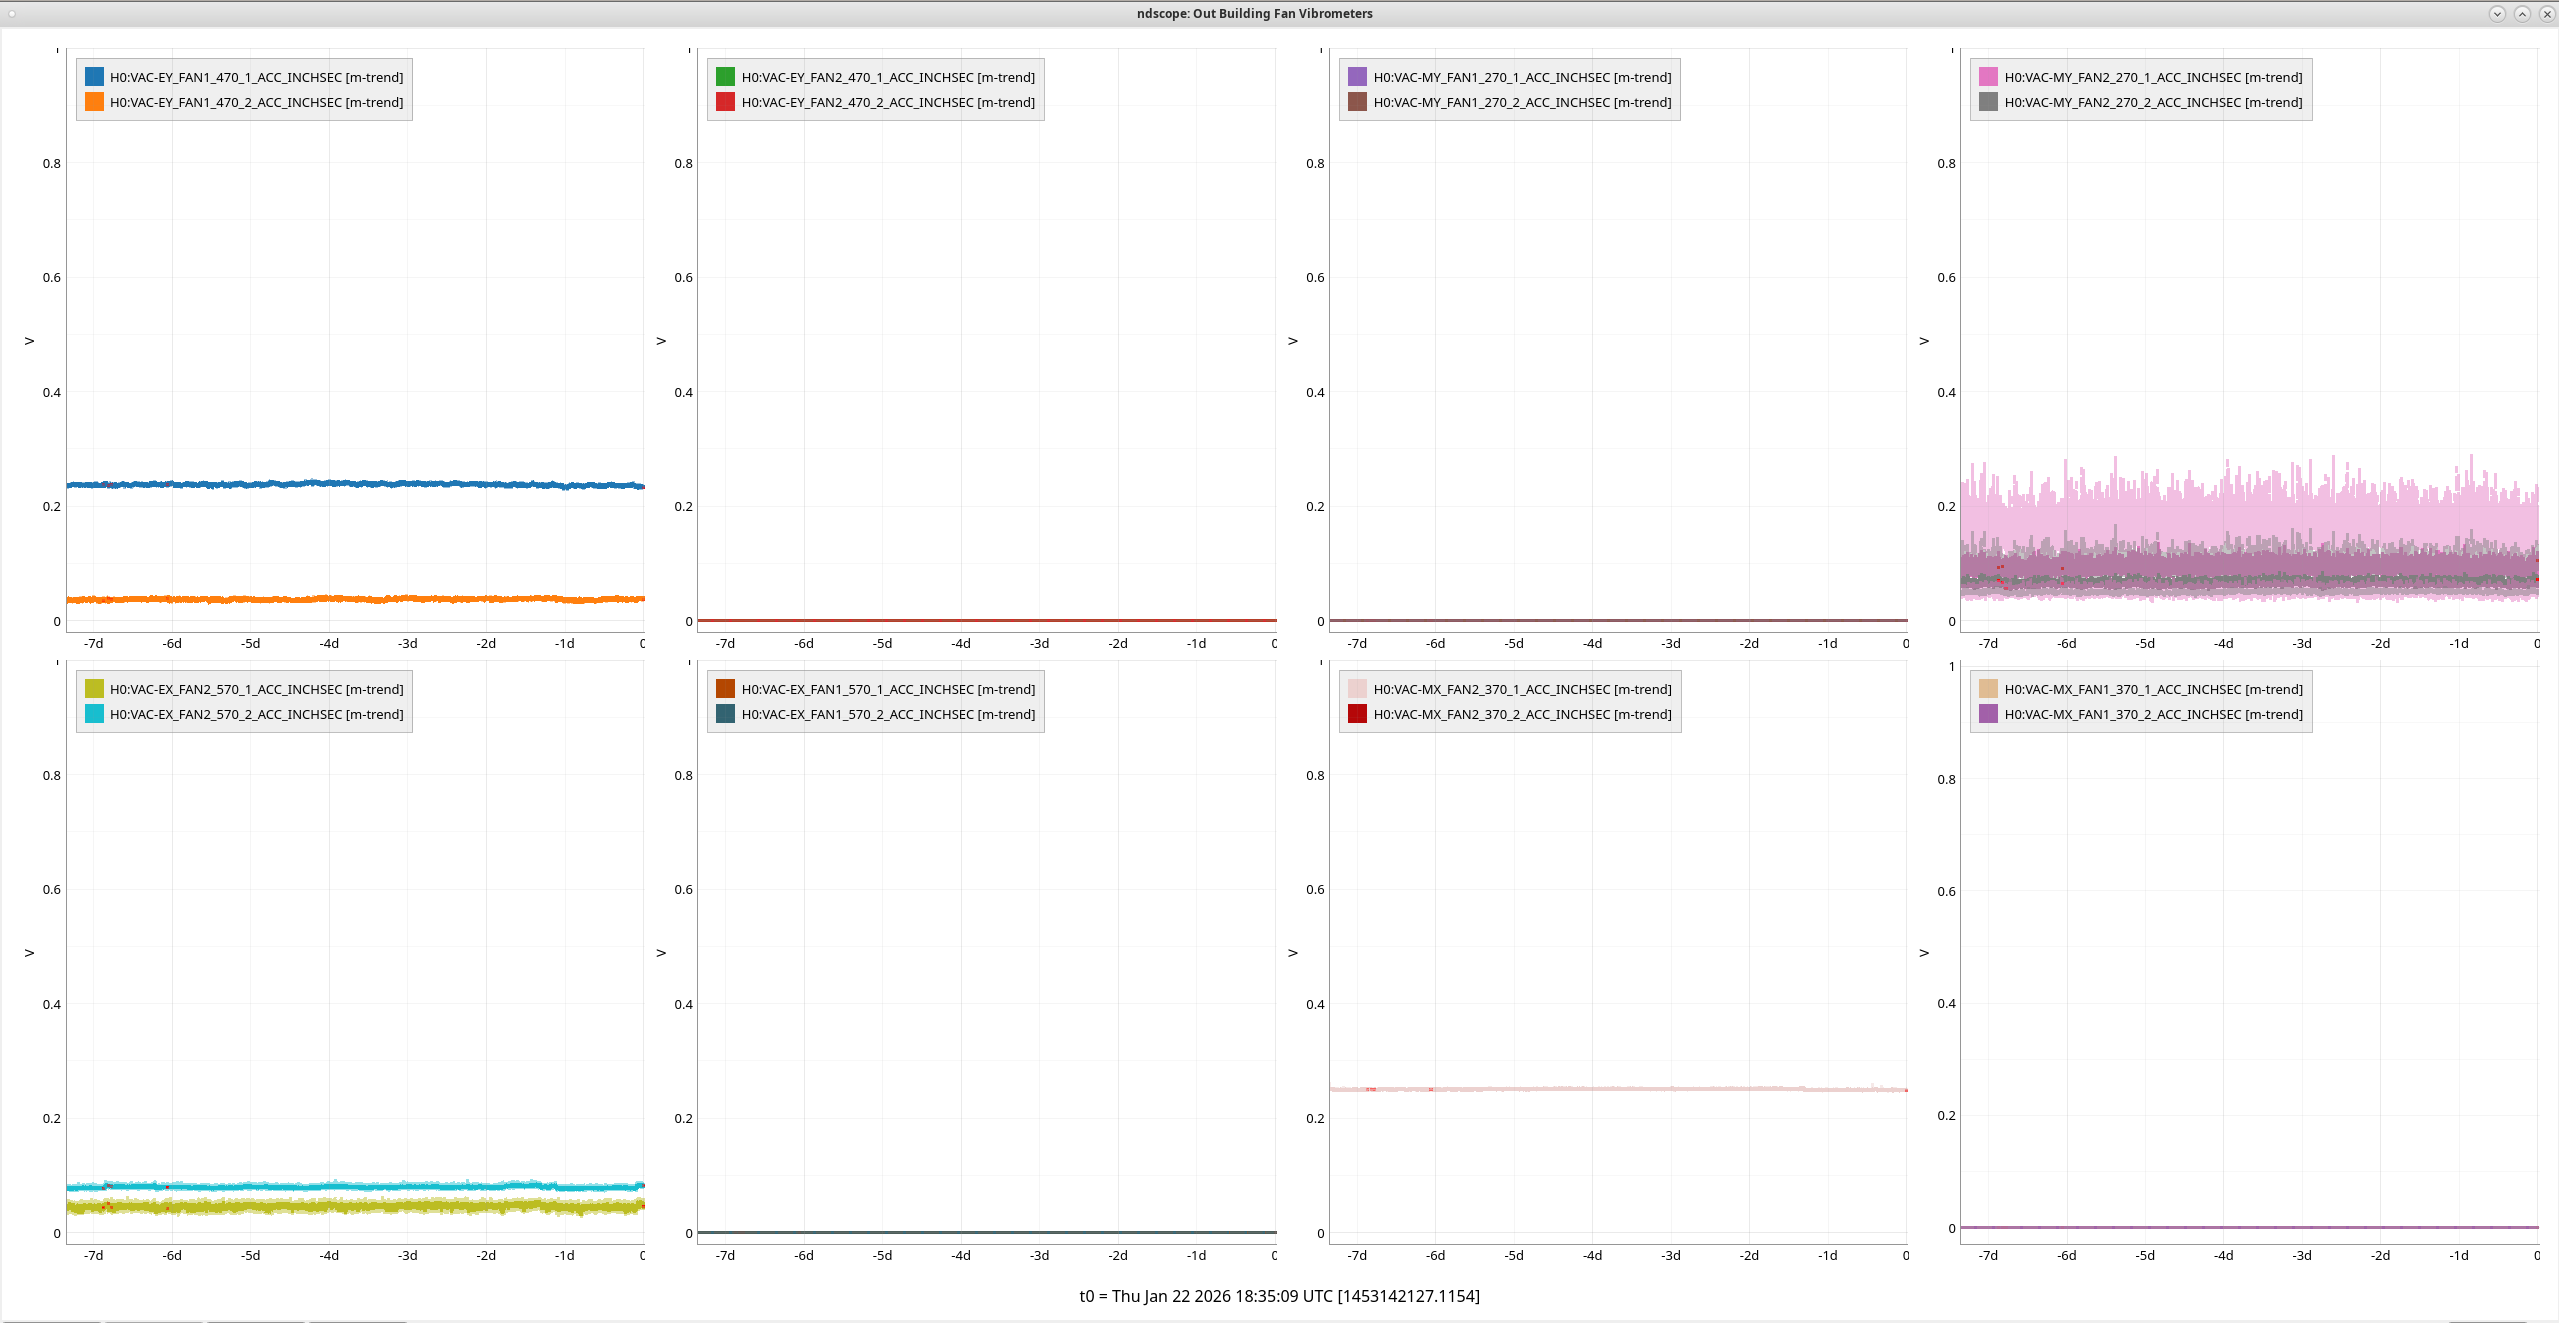
Task: Maximize the ndscope window
Action: pos(2522,14)
